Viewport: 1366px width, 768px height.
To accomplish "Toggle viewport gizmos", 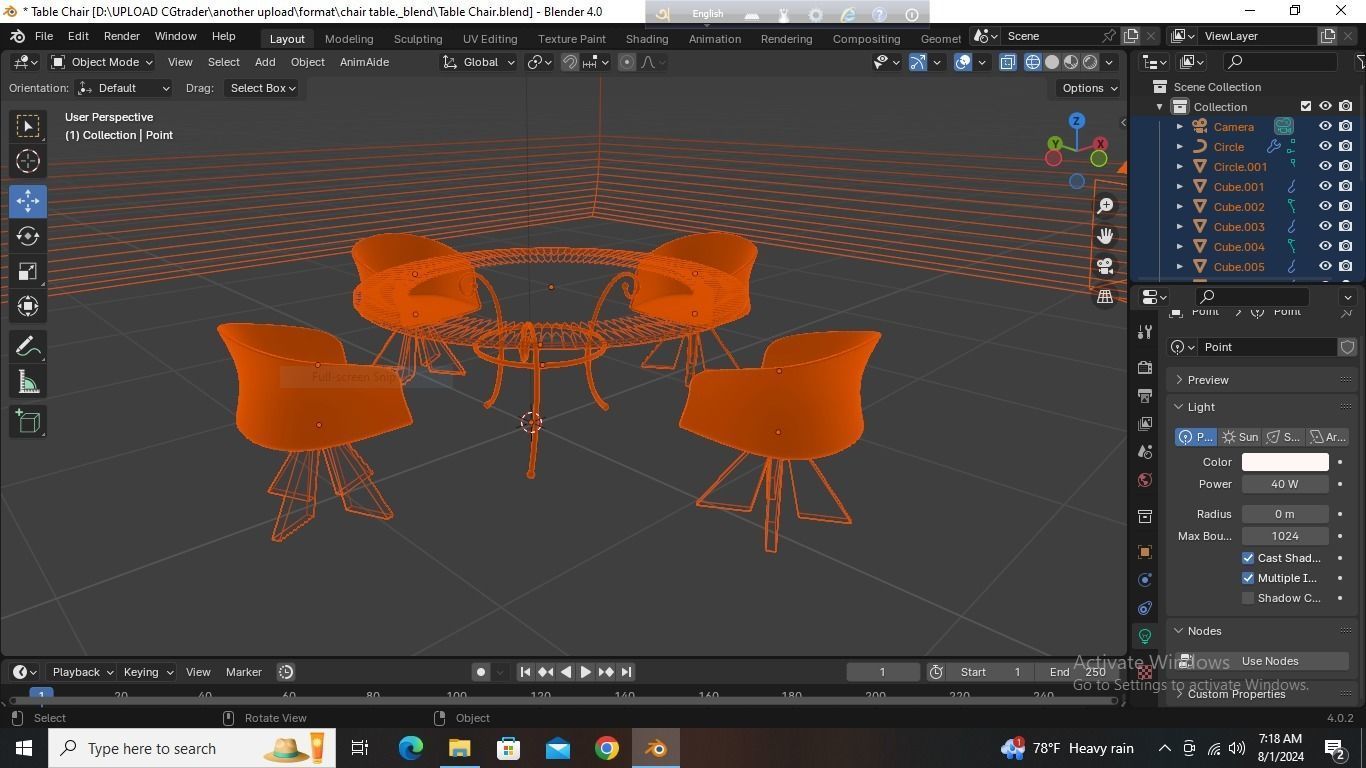I will pyautogui.click(x=917, y=62).
